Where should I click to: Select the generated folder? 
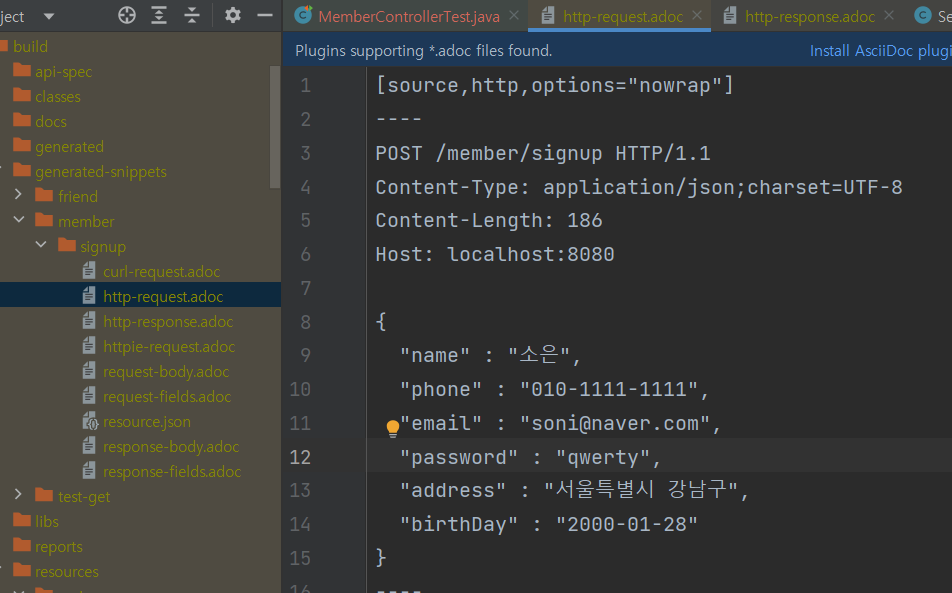click(x=69, y=147)
